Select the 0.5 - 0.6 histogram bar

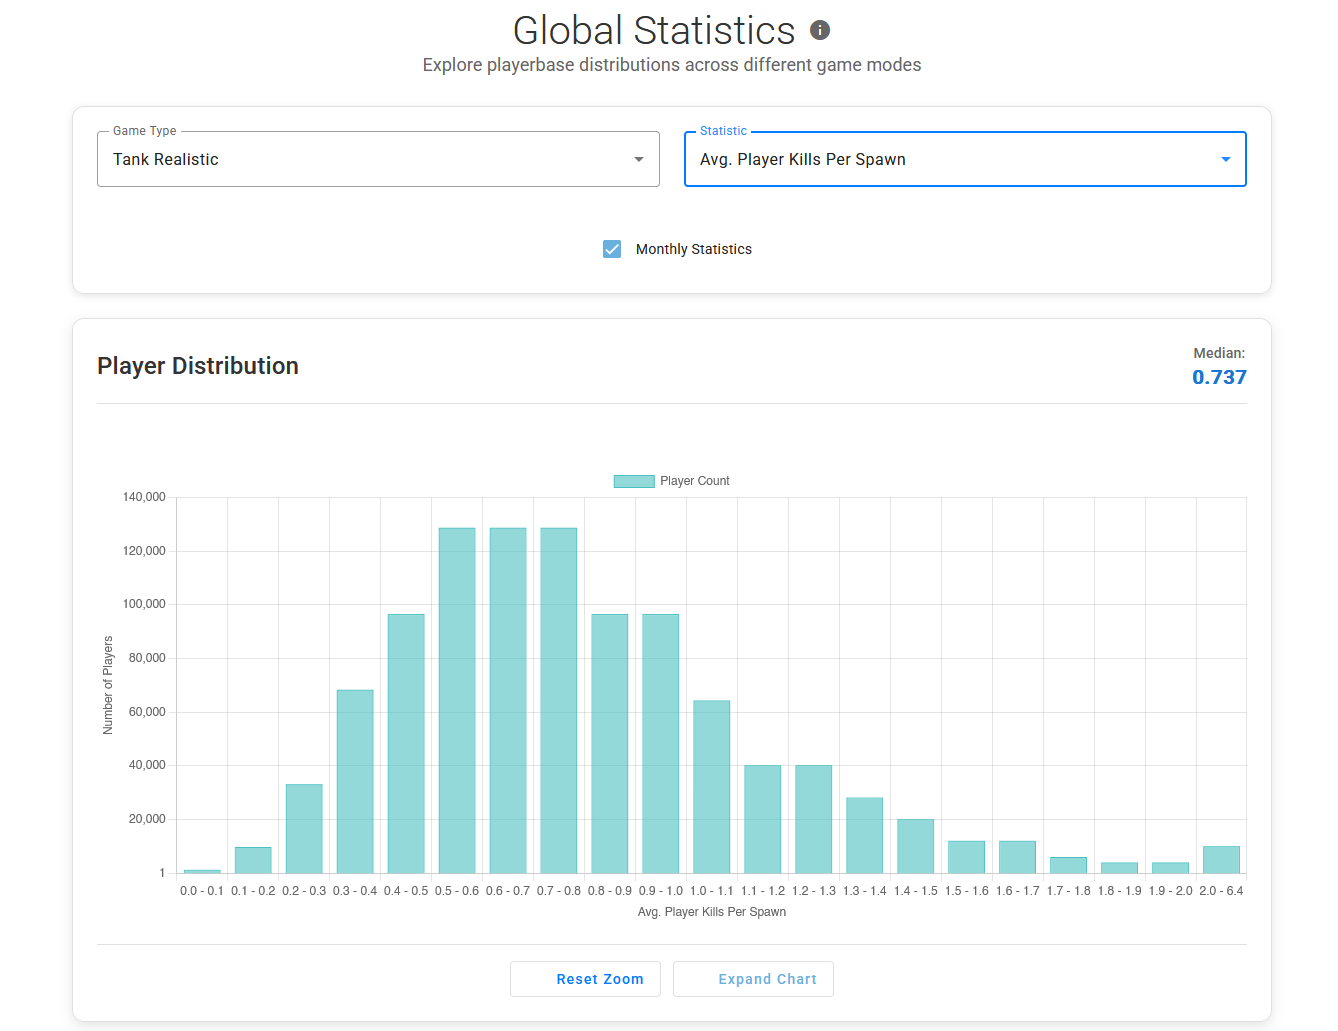click(457, 701)
